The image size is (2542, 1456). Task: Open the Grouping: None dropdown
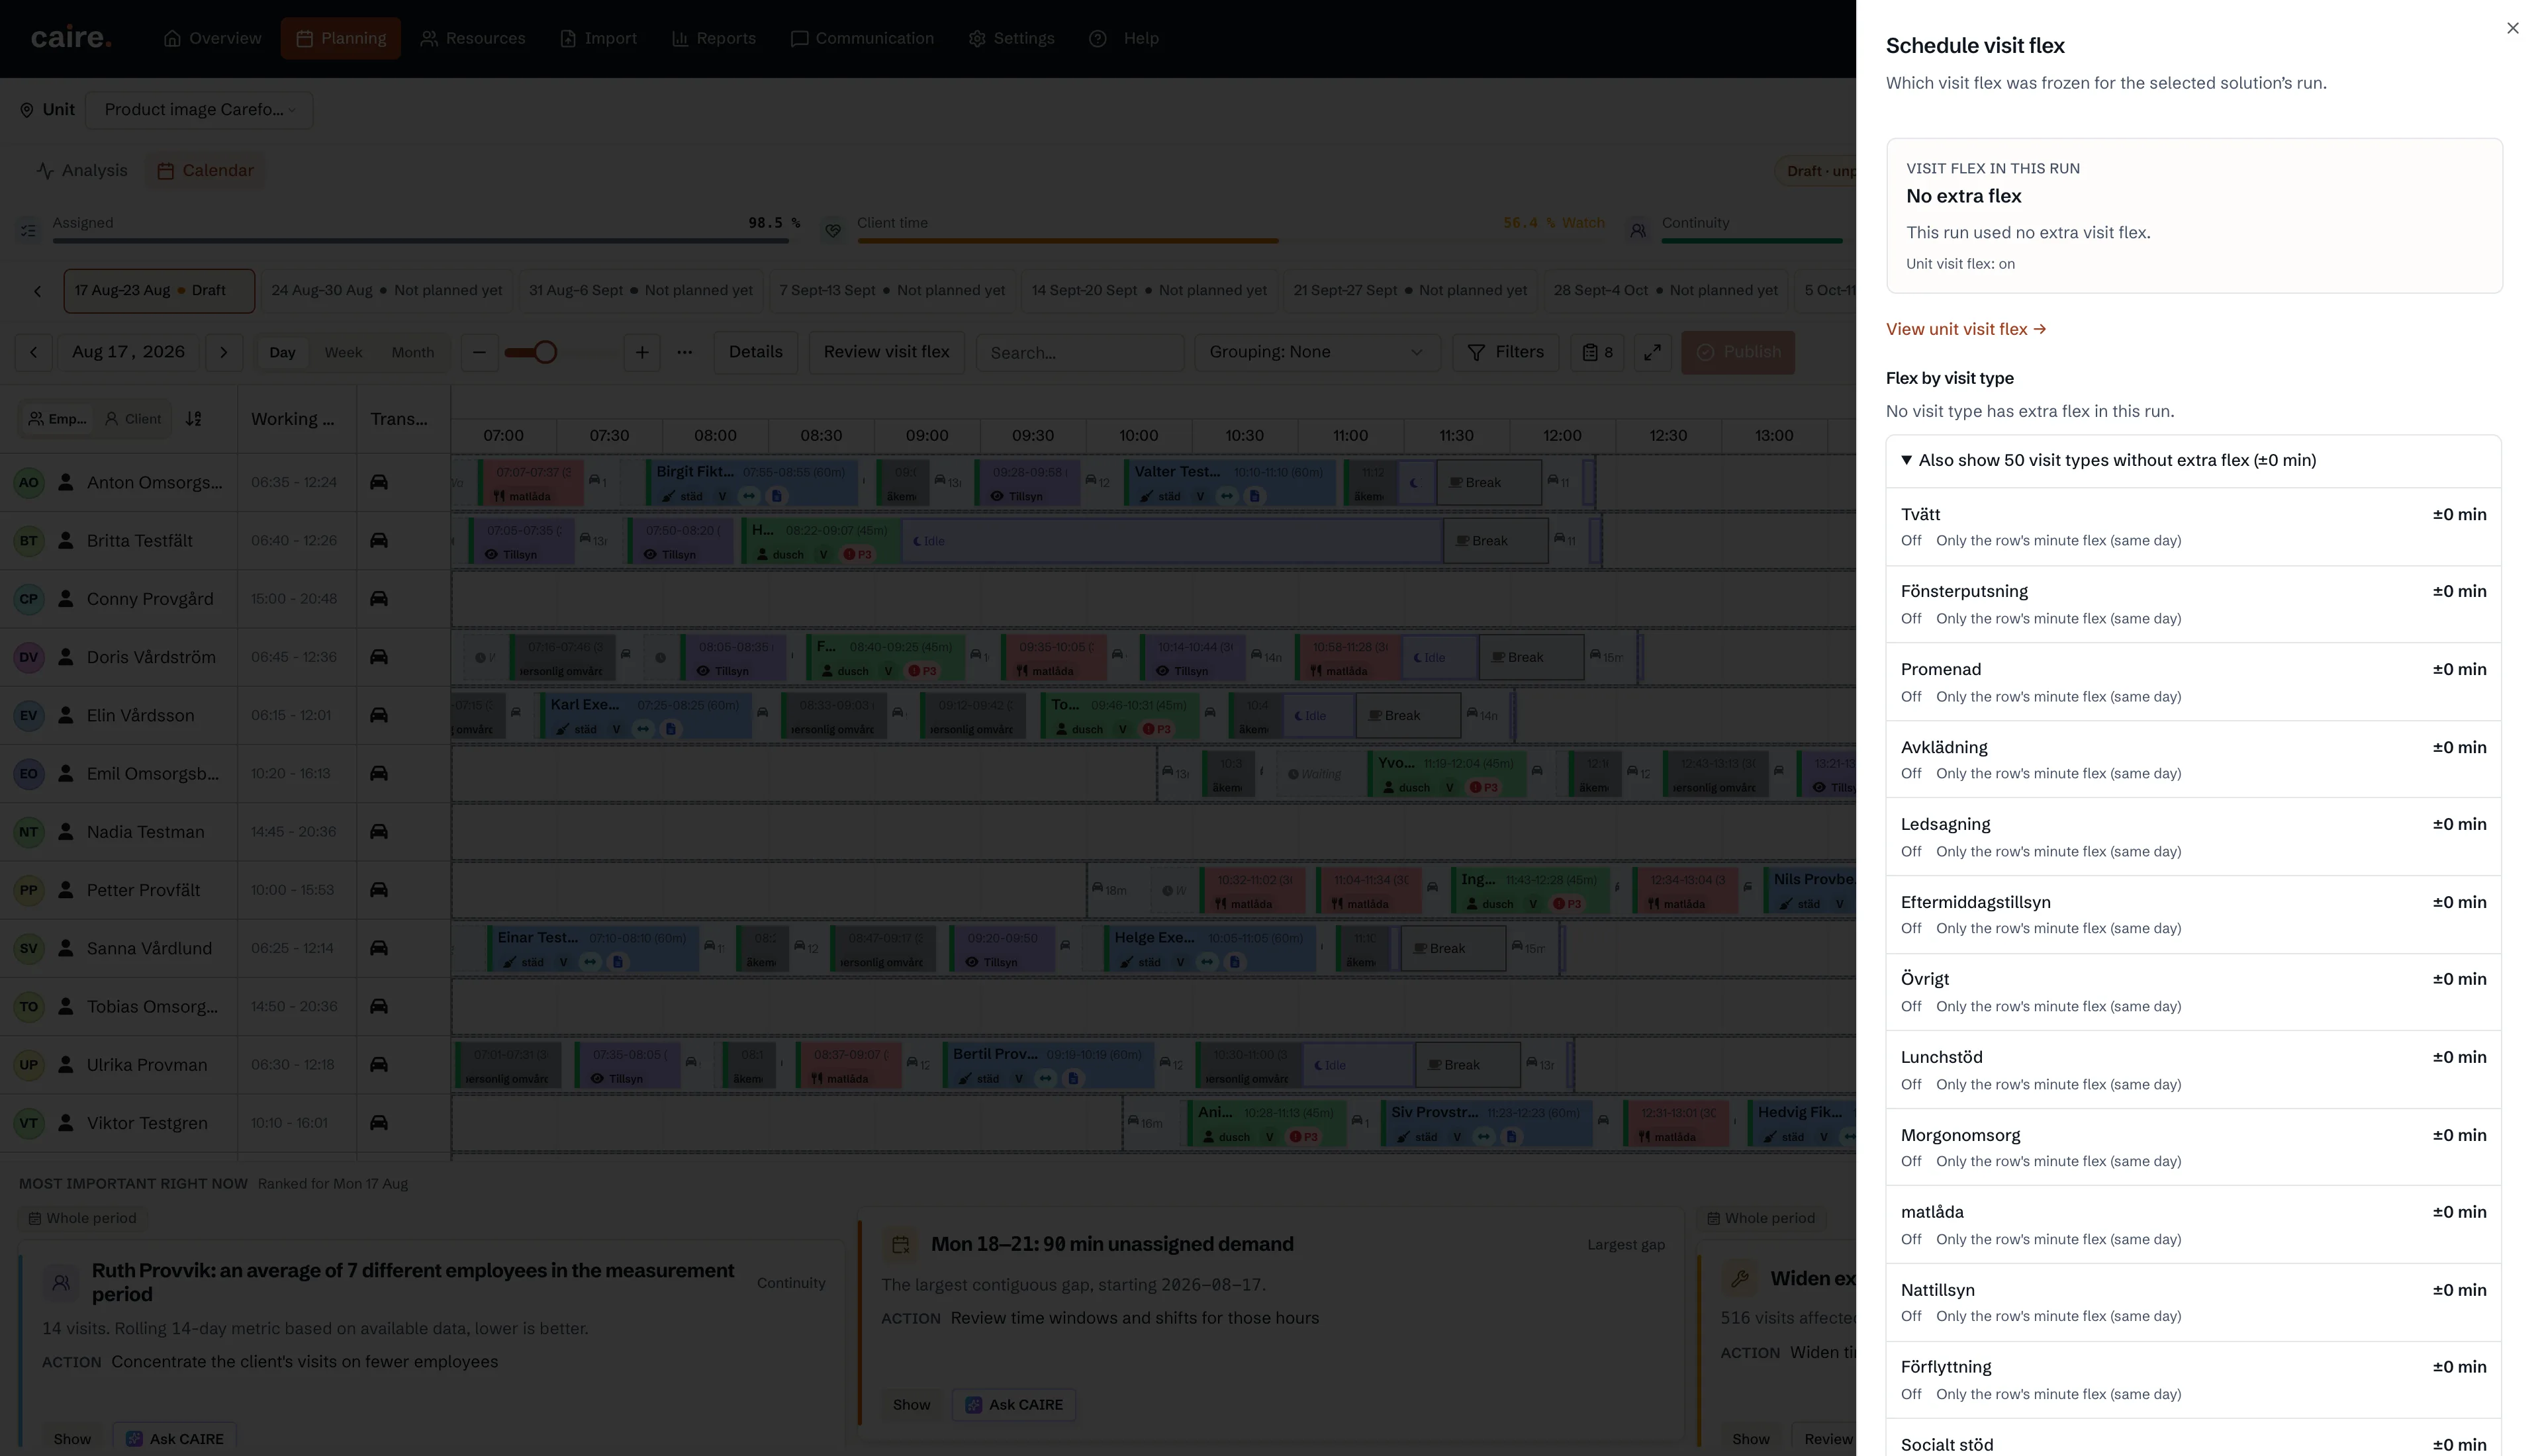coord(1317,352)
